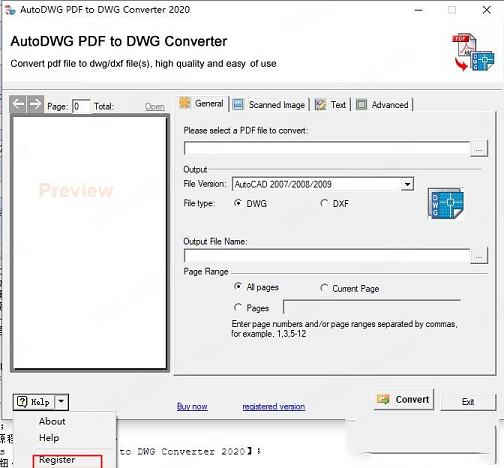Open the Help button dropdown arrow

[x=61, y=401]
